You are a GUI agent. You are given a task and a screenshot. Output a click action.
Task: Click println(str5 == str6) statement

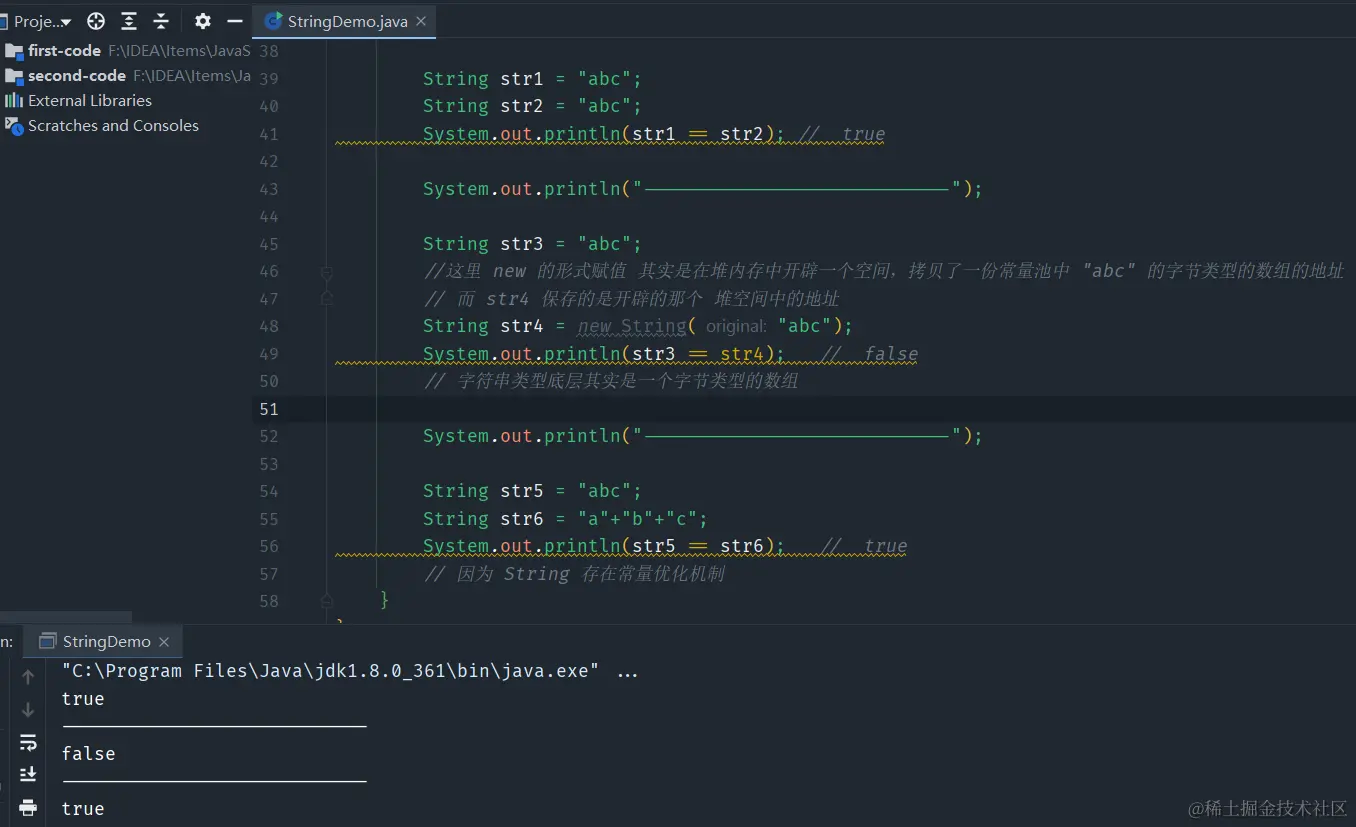click(x=604, y=546)
